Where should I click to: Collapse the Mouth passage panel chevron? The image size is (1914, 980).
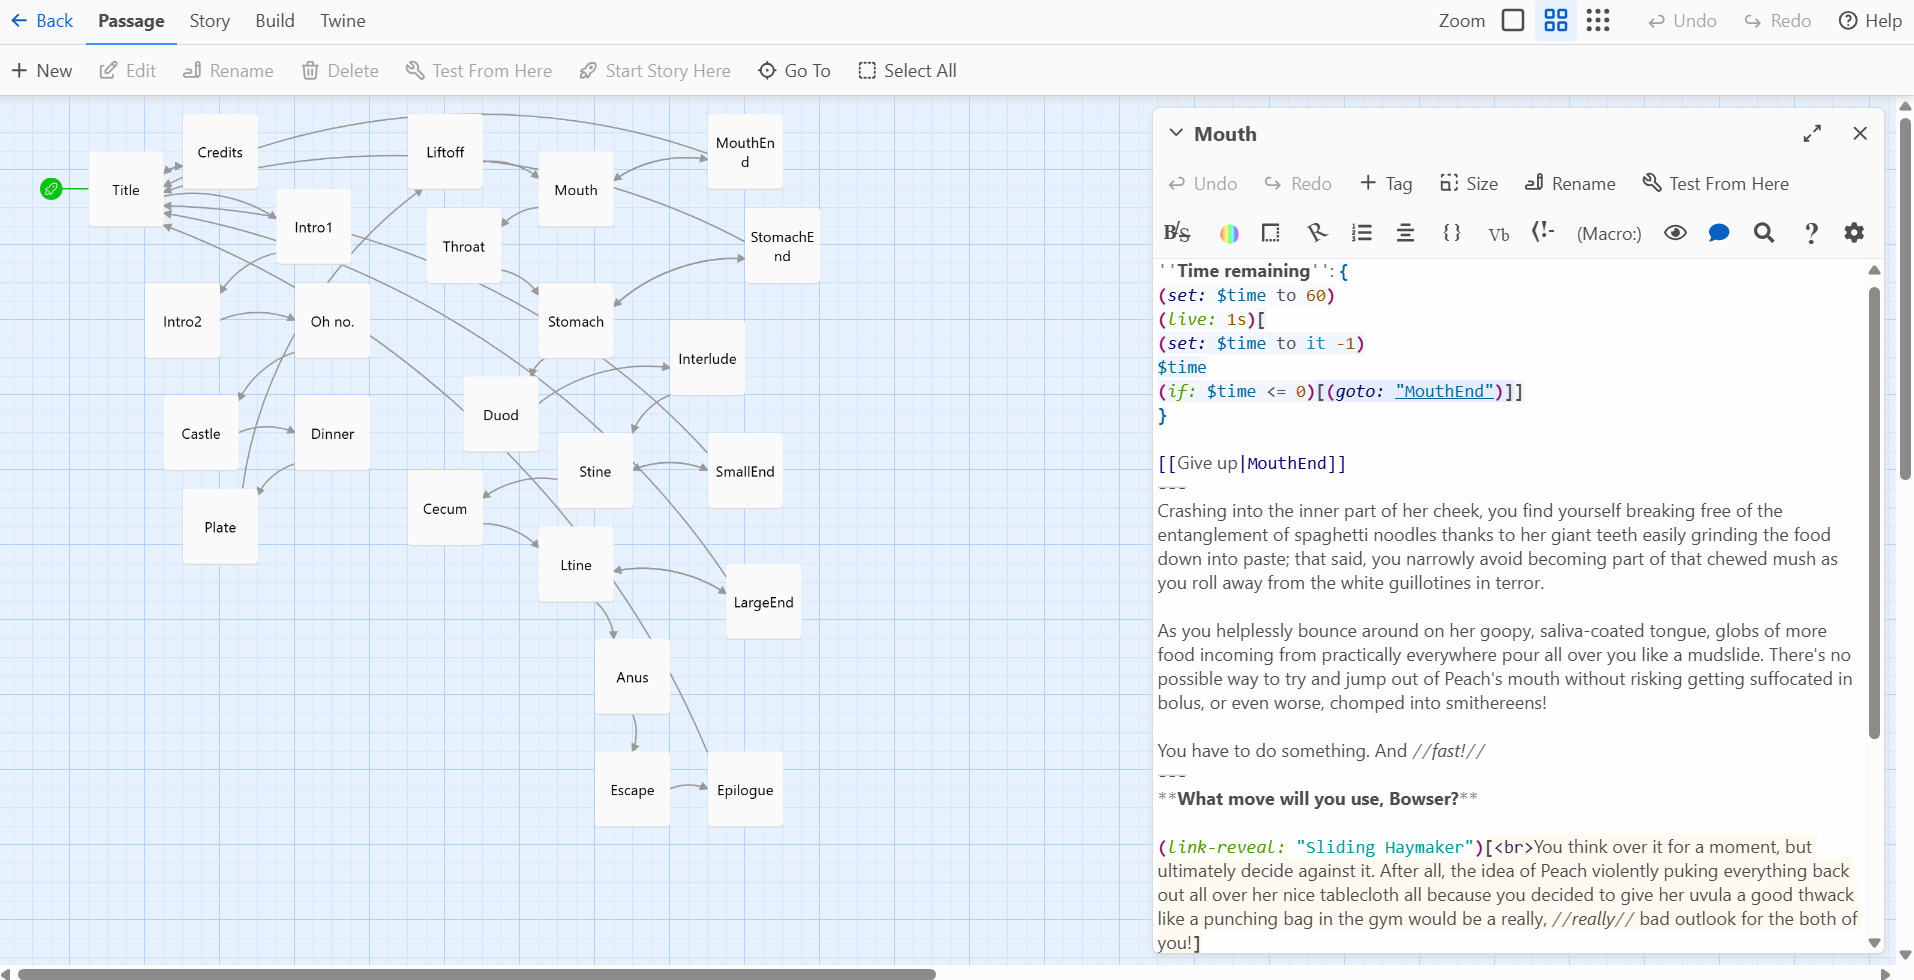tap(1176, 133)
